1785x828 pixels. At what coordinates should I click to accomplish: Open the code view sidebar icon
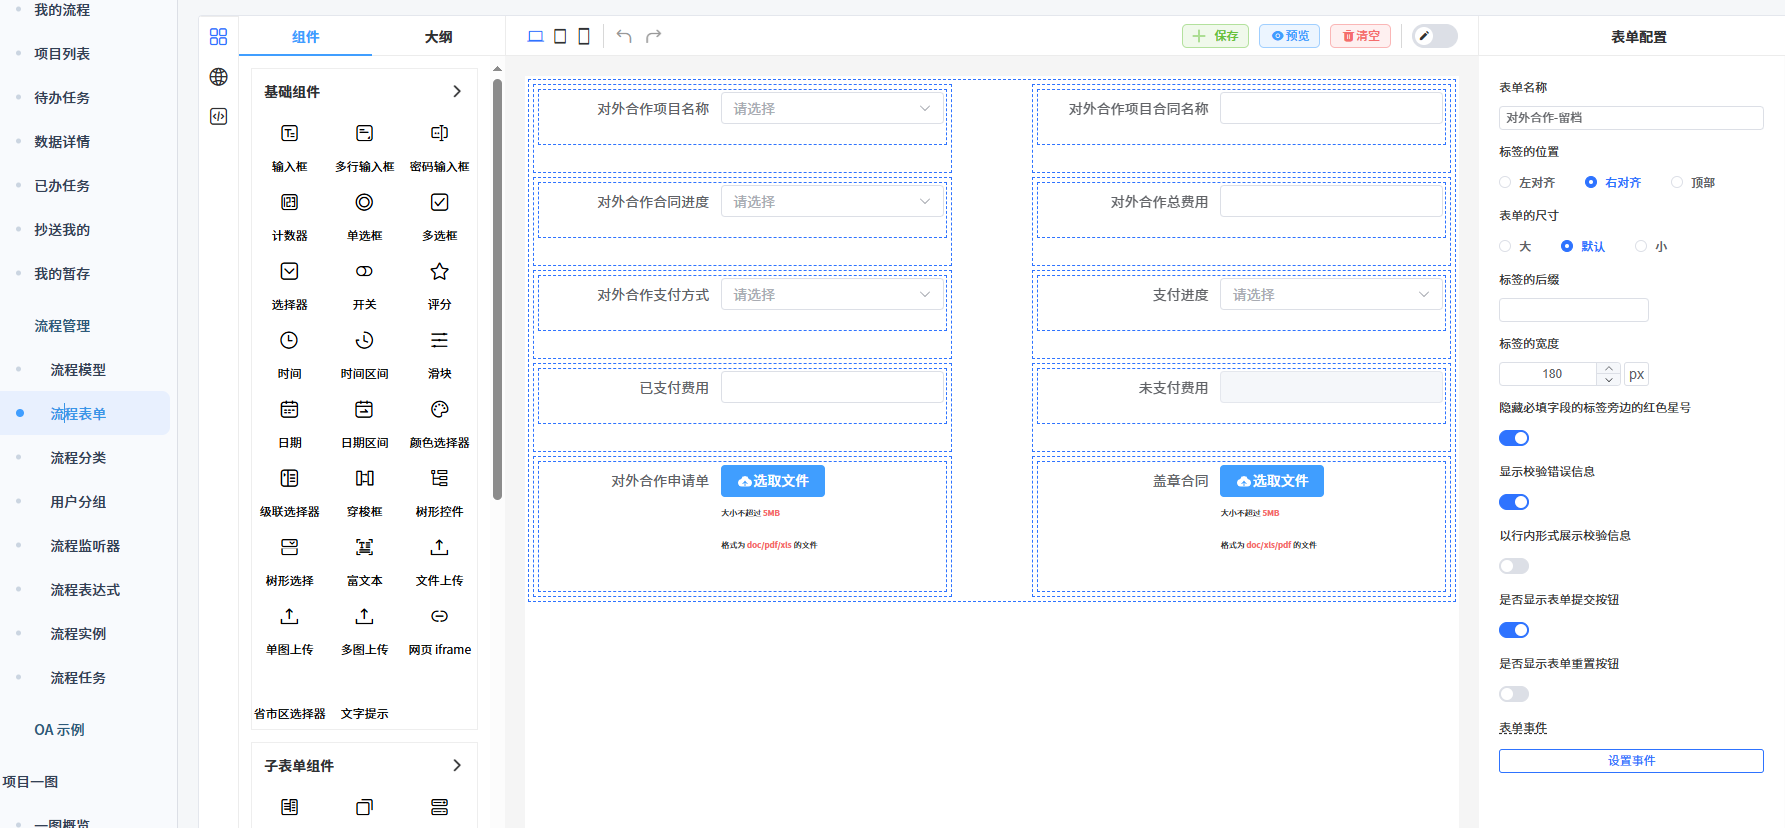tap(218, 116)
